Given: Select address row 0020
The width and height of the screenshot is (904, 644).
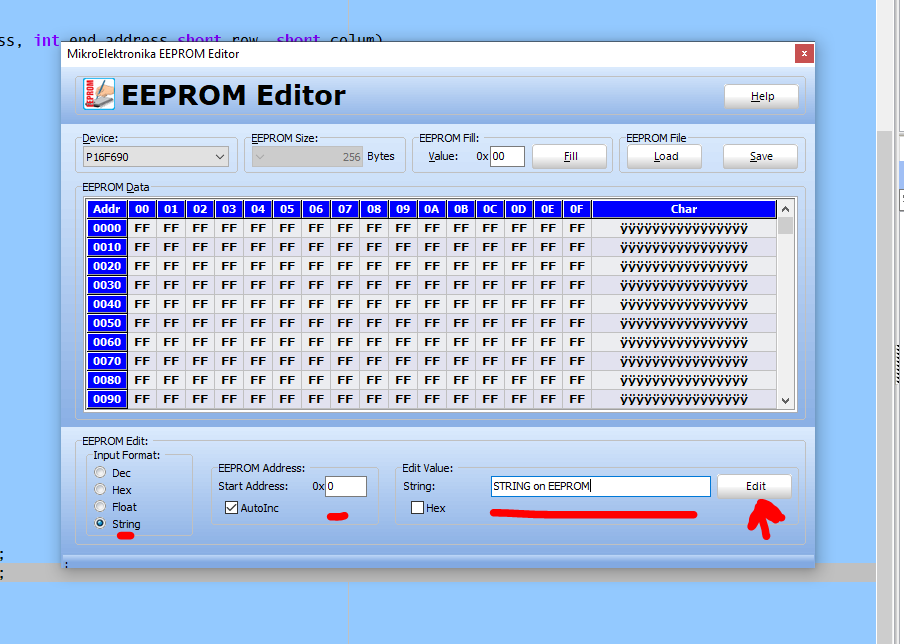Looking at the screenshot, I should click(107, 266).
